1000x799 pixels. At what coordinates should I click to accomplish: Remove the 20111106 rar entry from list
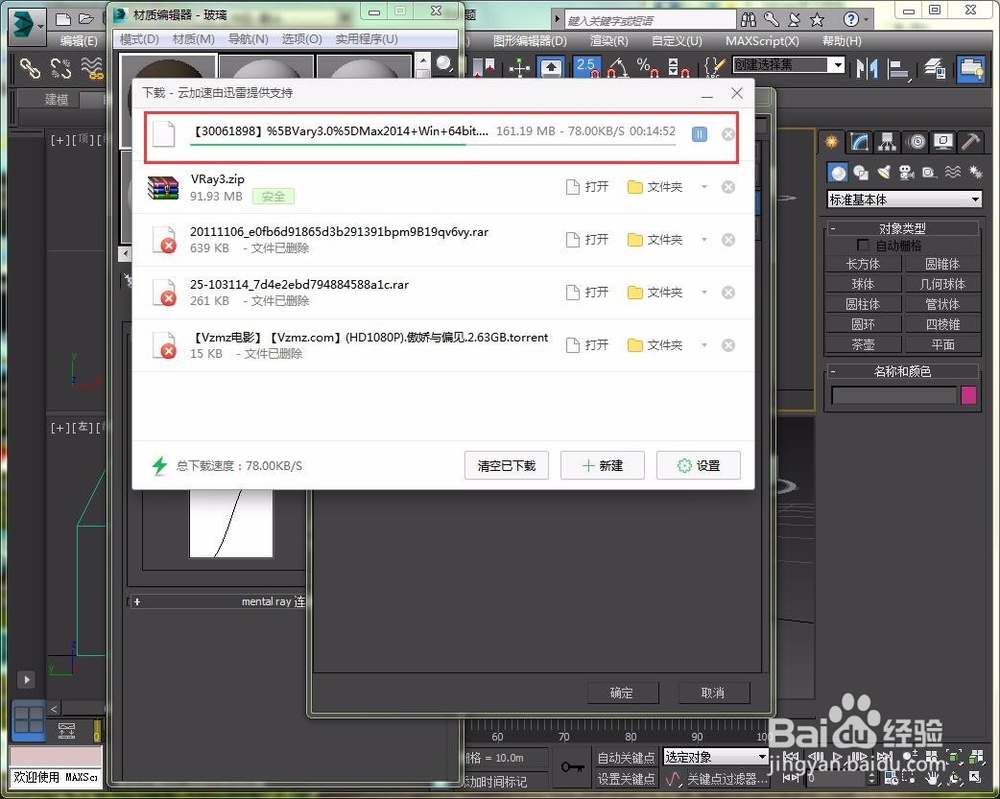pos(728,240)
